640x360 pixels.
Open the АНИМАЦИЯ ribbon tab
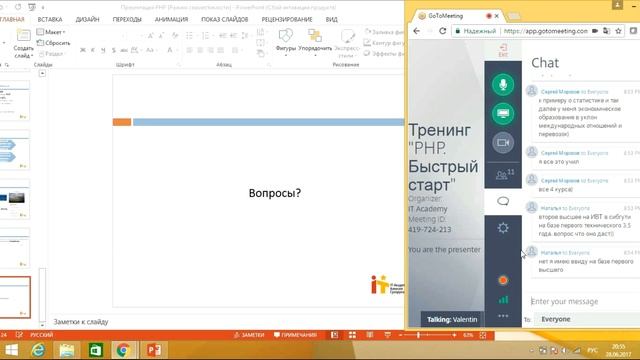171,19
